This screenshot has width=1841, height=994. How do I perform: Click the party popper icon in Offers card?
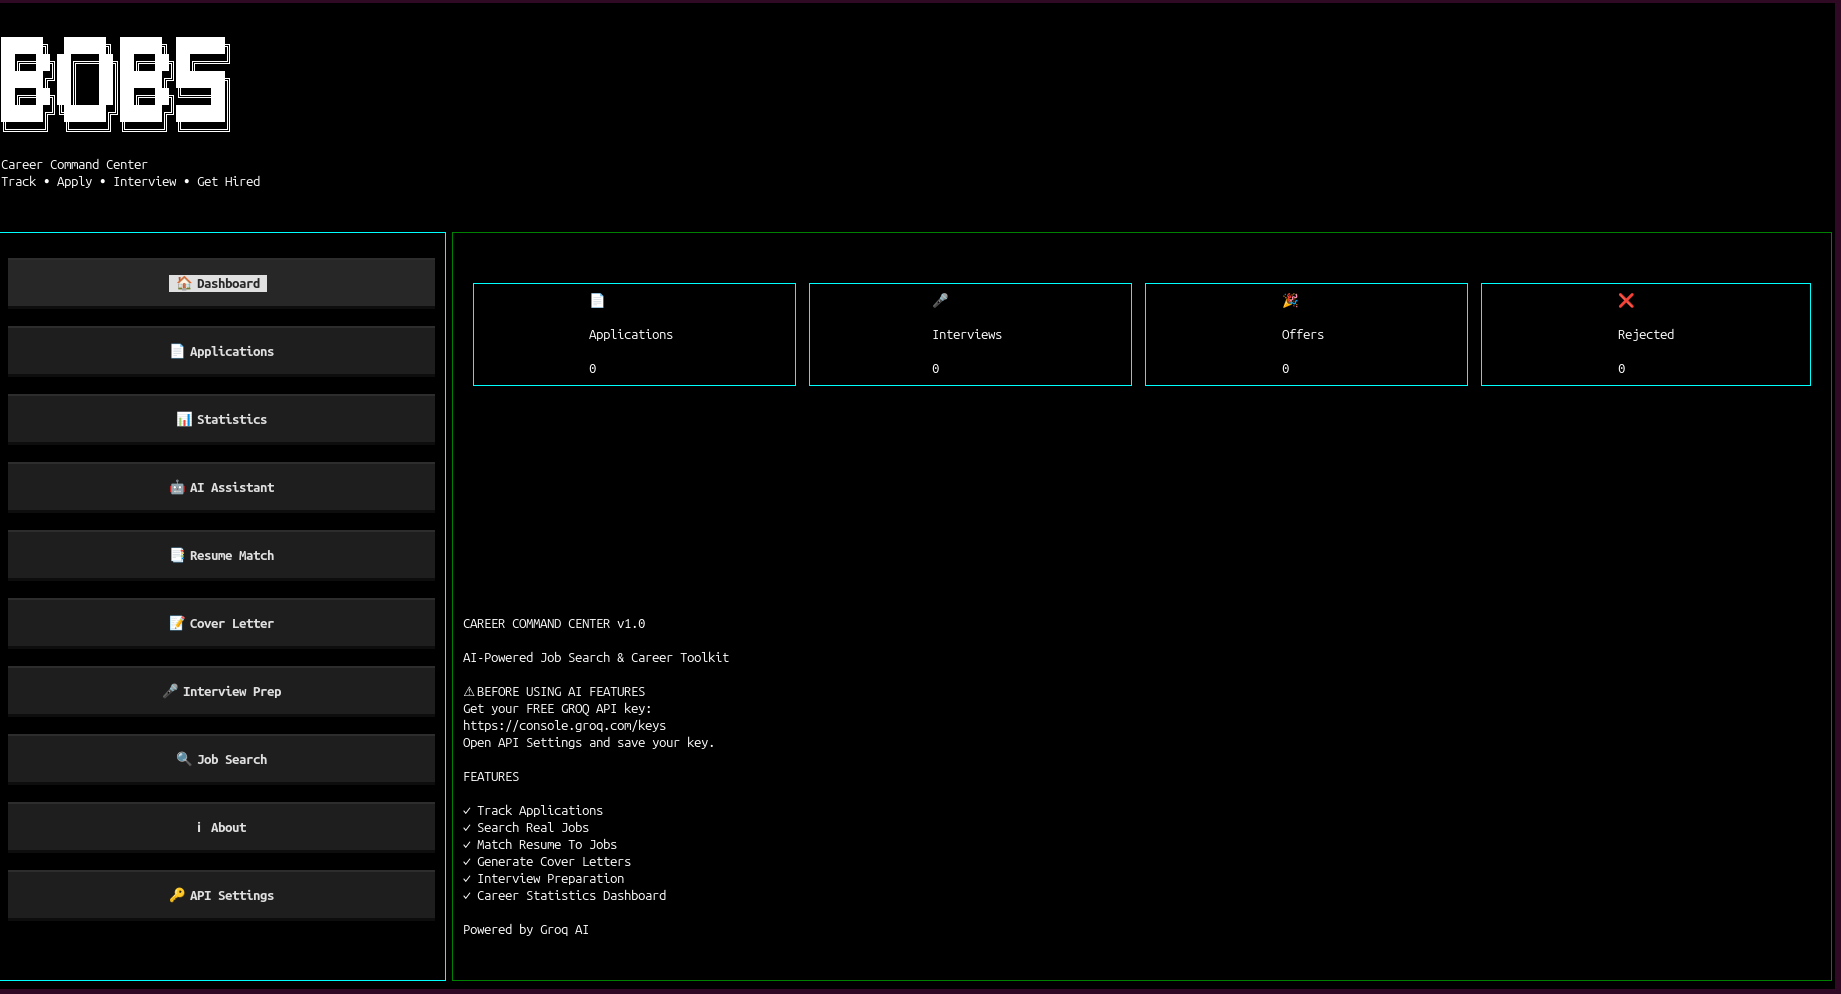coord(1290,300)
